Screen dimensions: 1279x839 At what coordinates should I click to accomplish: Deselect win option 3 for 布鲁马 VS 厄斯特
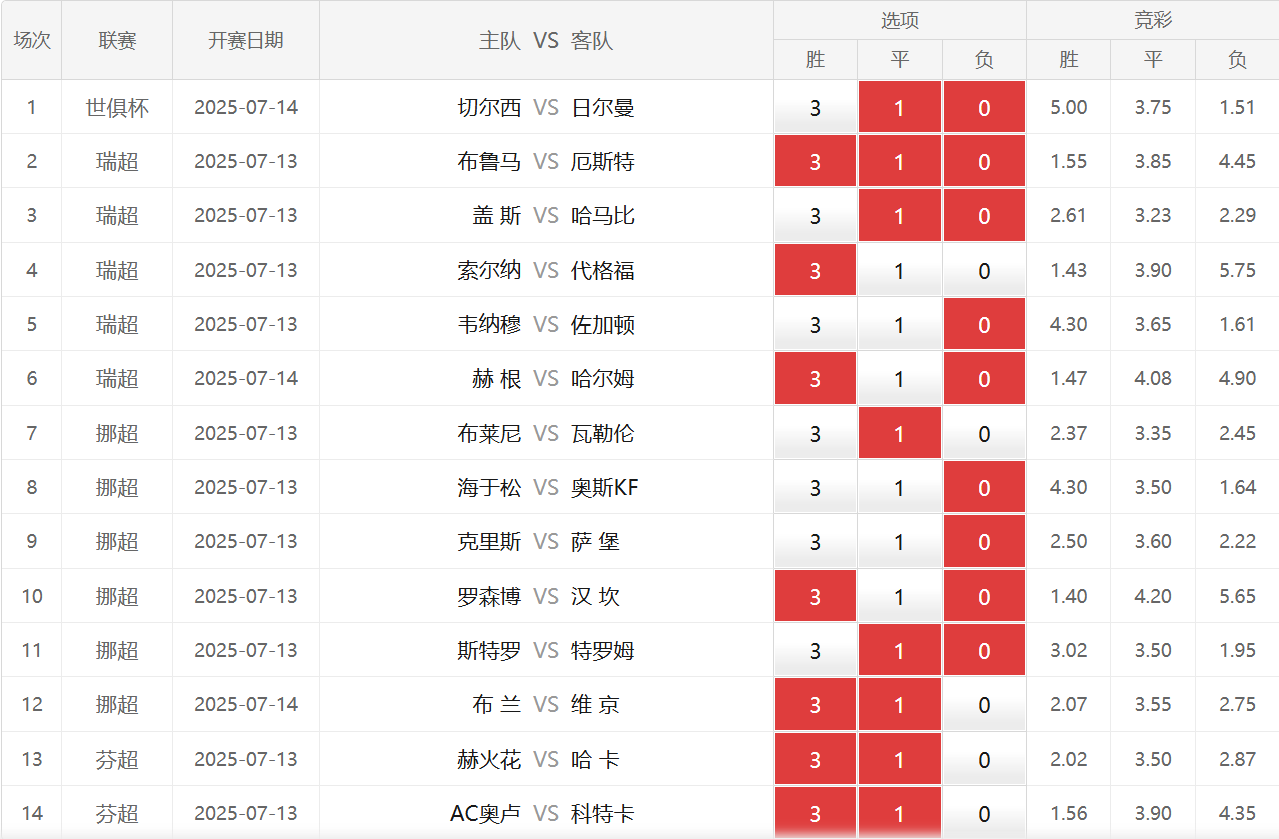pyautogui.click(x=815, y=161)
